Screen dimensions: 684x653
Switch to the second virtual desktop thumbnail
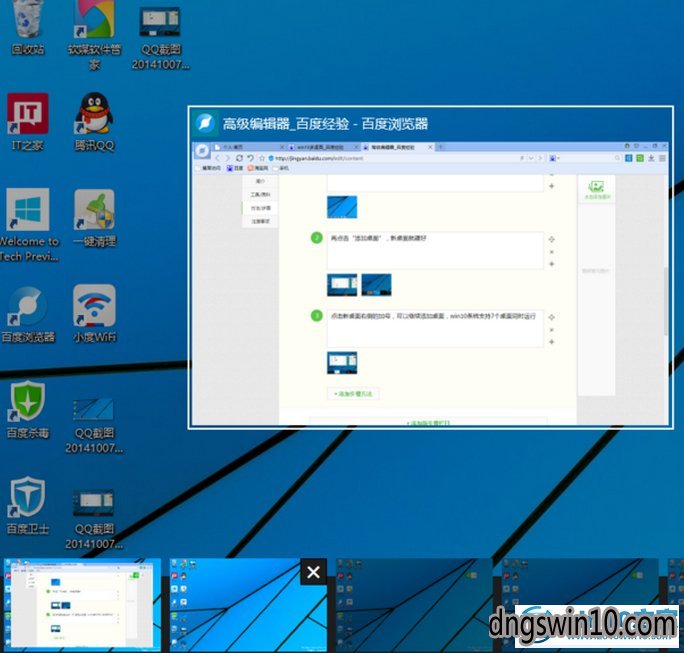pyautogui.click(x=248, y=605)
